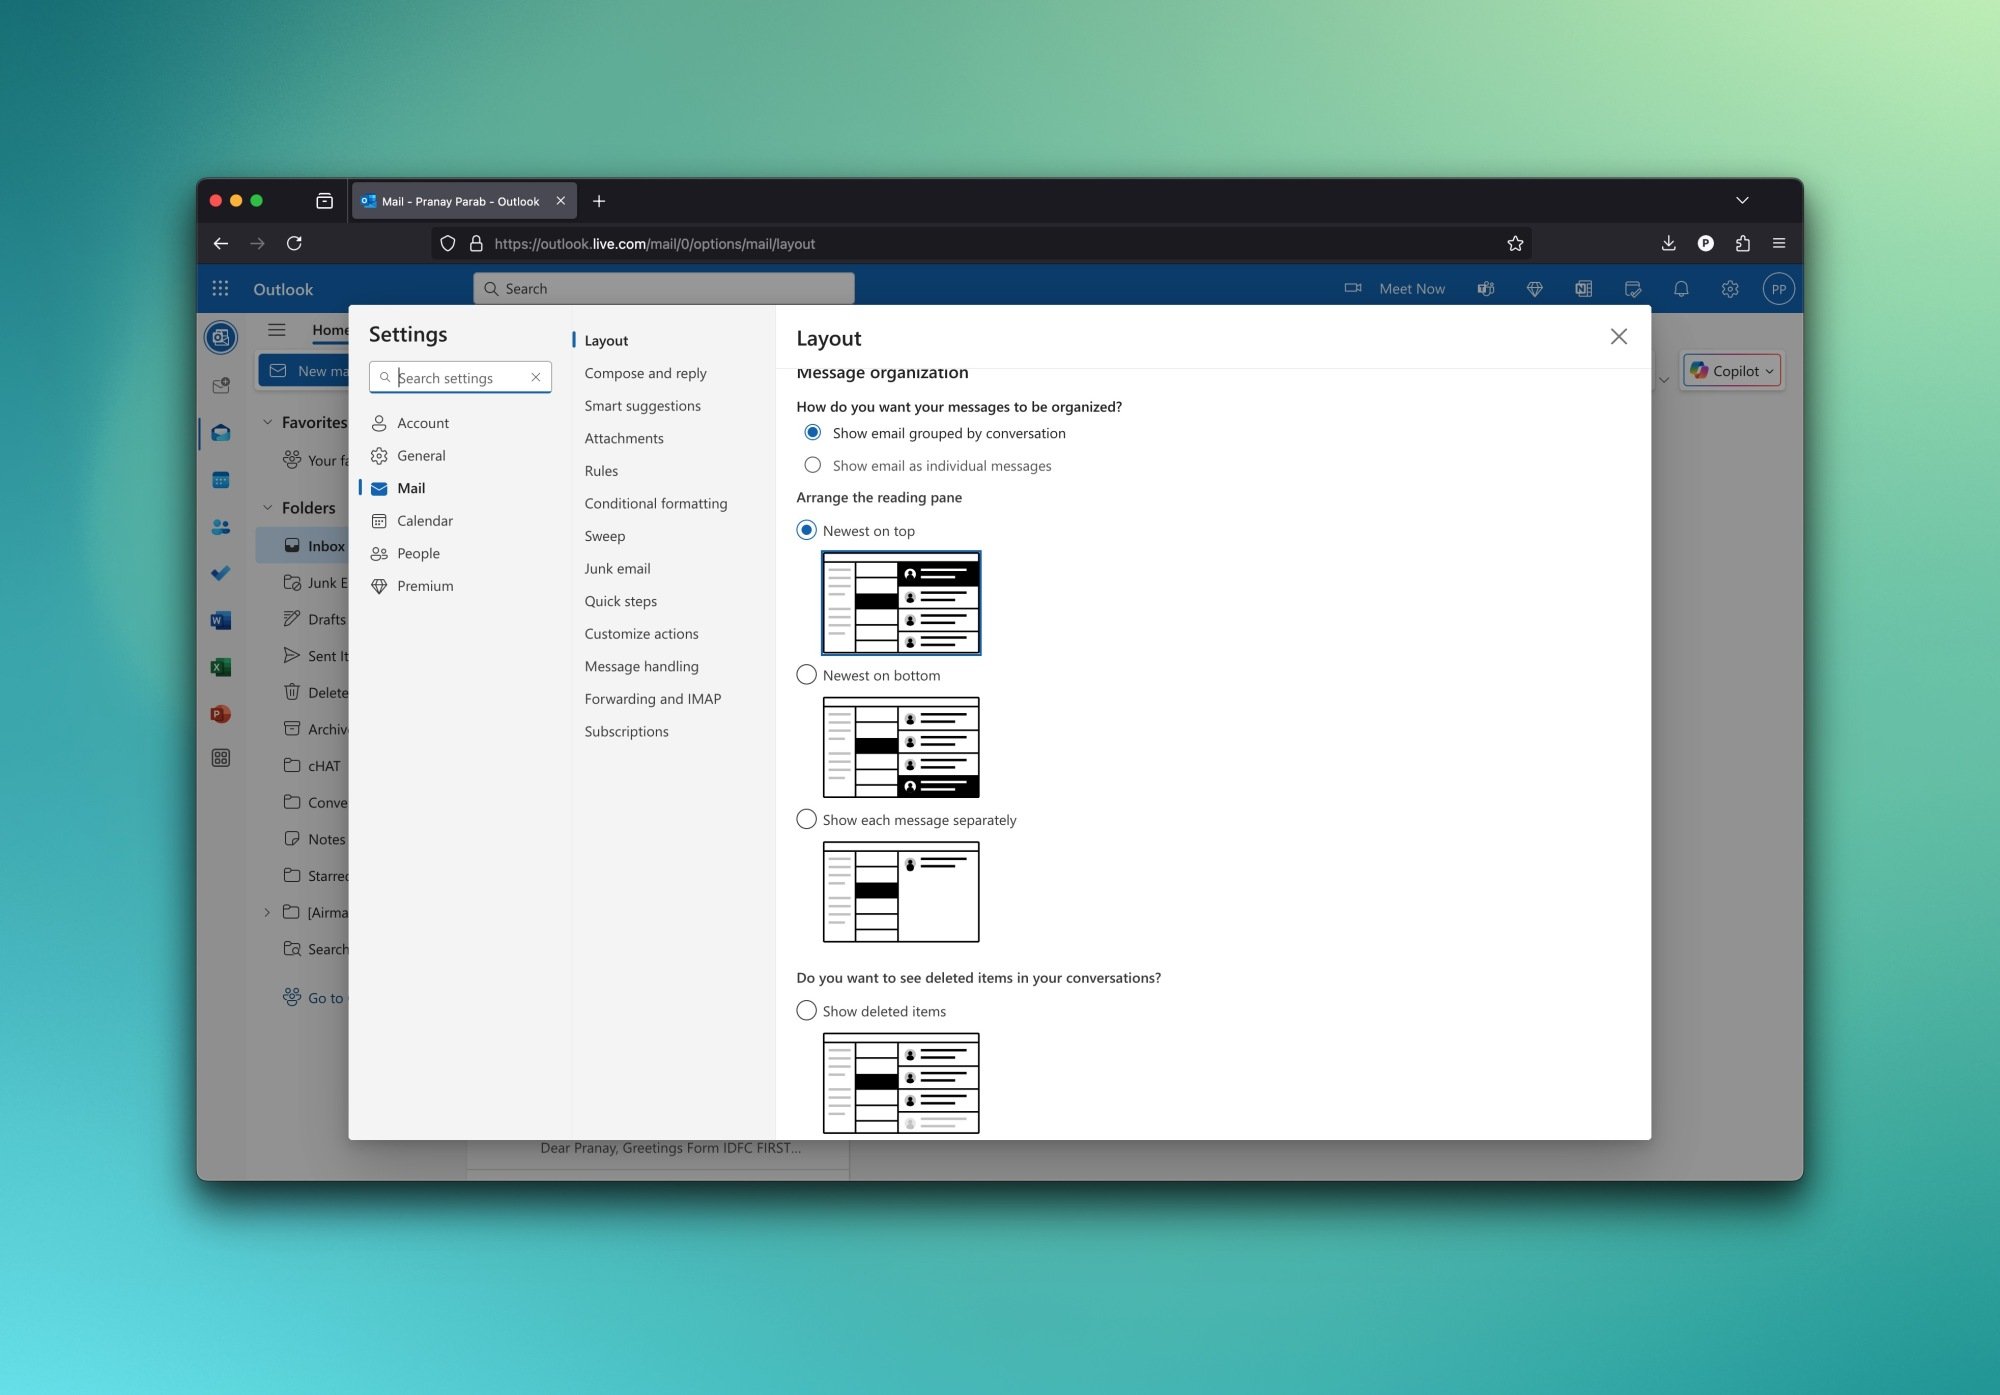The width and height of the screenshot is (2000, 1395).
Task: Open Compose and reply settings
Action: [x=645, y=373]
